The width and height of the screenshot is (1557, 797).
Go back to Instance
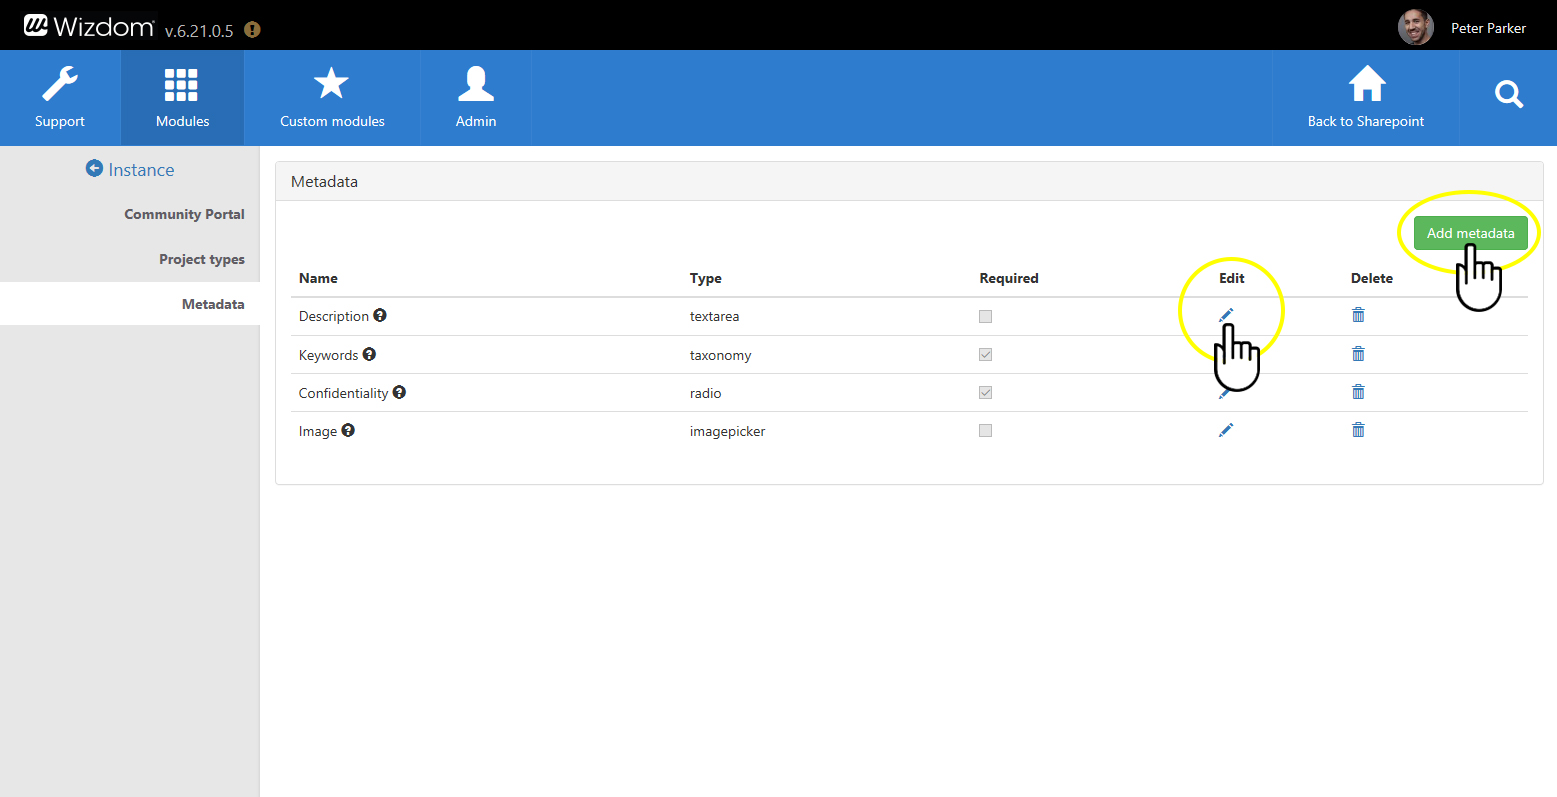pyautogui.click(x=130, y=170)
